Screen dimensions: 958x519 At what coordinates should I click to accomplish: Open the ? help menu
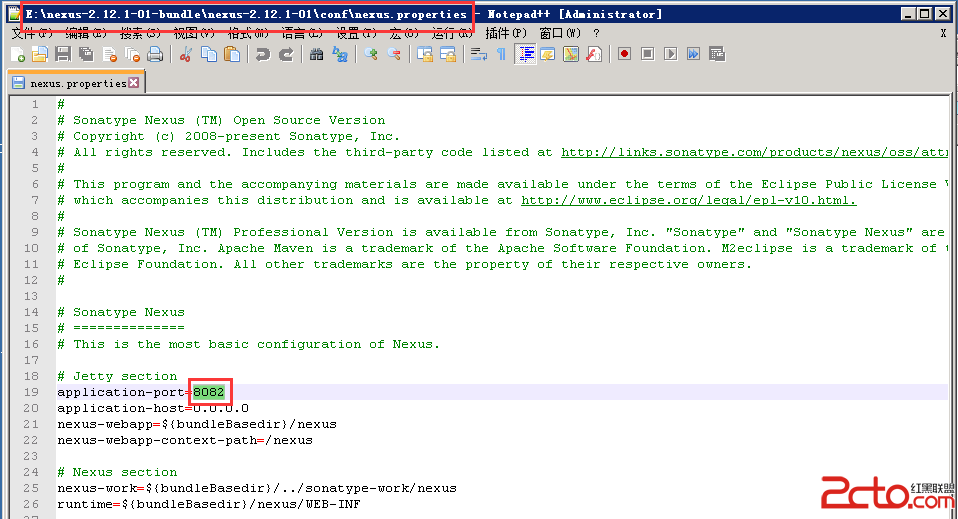pos(596,33)
